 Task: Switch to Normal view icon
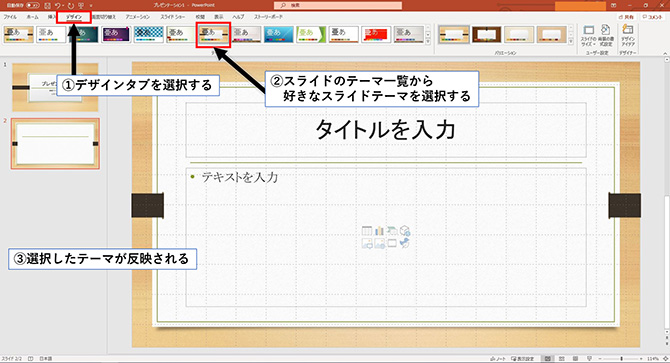tap(548, 359)
